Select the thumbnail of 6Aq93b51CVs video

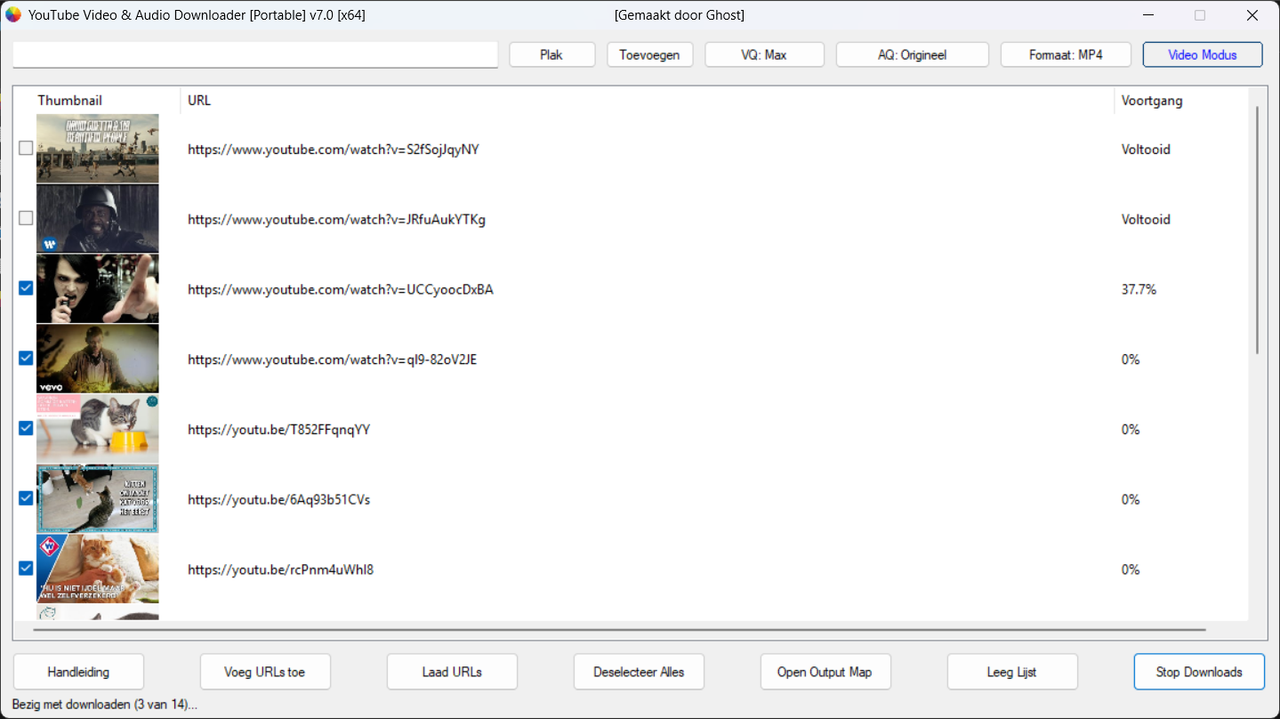pos(97,499)
